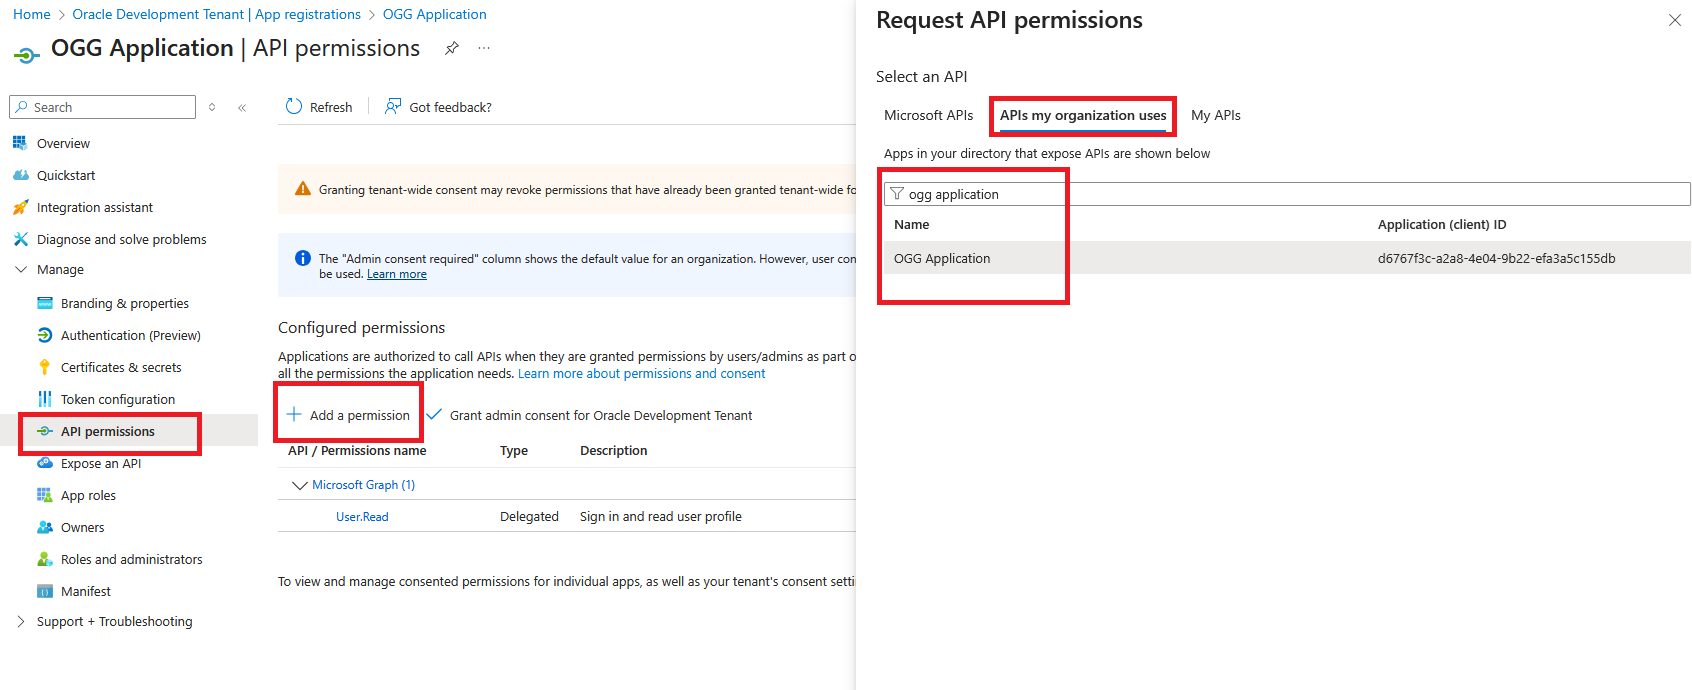This screenshot has height=690, width=1692.
Task: Focus the sidebar Search box
Action: point(102,107)
